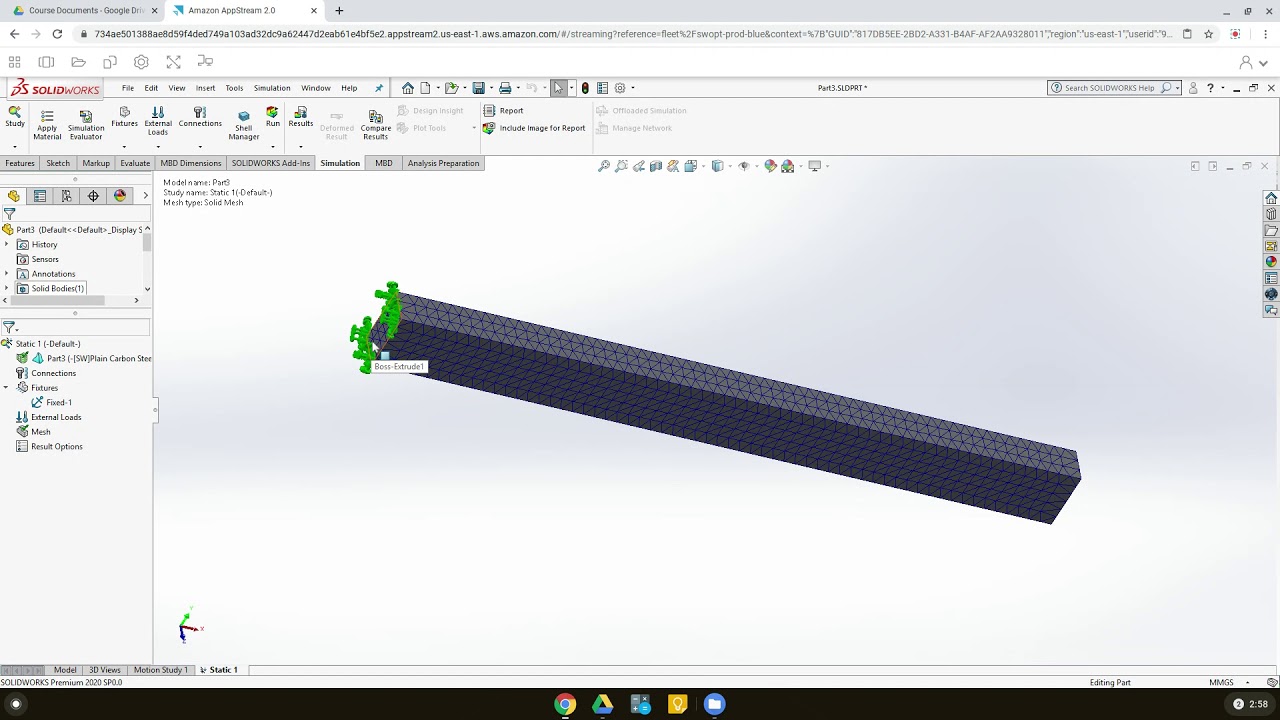Viewport: 1280px width, 720px height.
Task: Click Zoom to Fit in view toolbar
Action: 604,166
